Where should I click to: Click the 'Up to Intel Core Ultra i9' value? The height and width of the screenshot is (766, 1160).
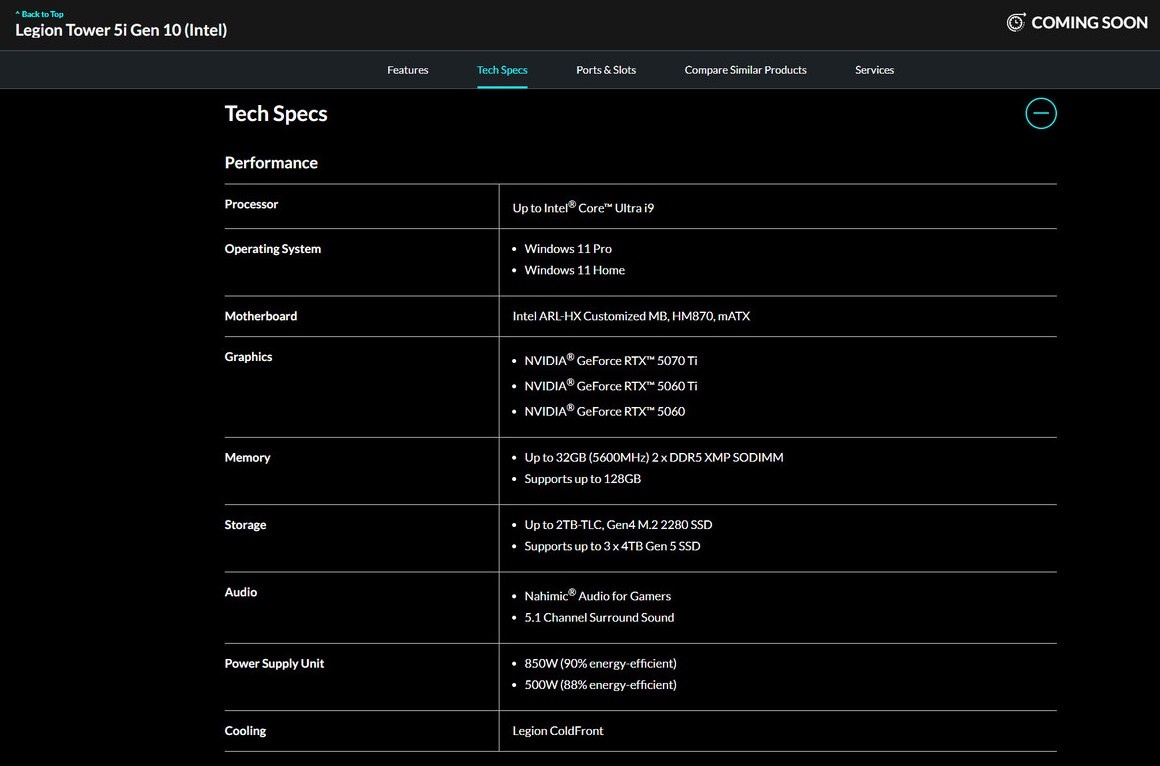[583, 207]
